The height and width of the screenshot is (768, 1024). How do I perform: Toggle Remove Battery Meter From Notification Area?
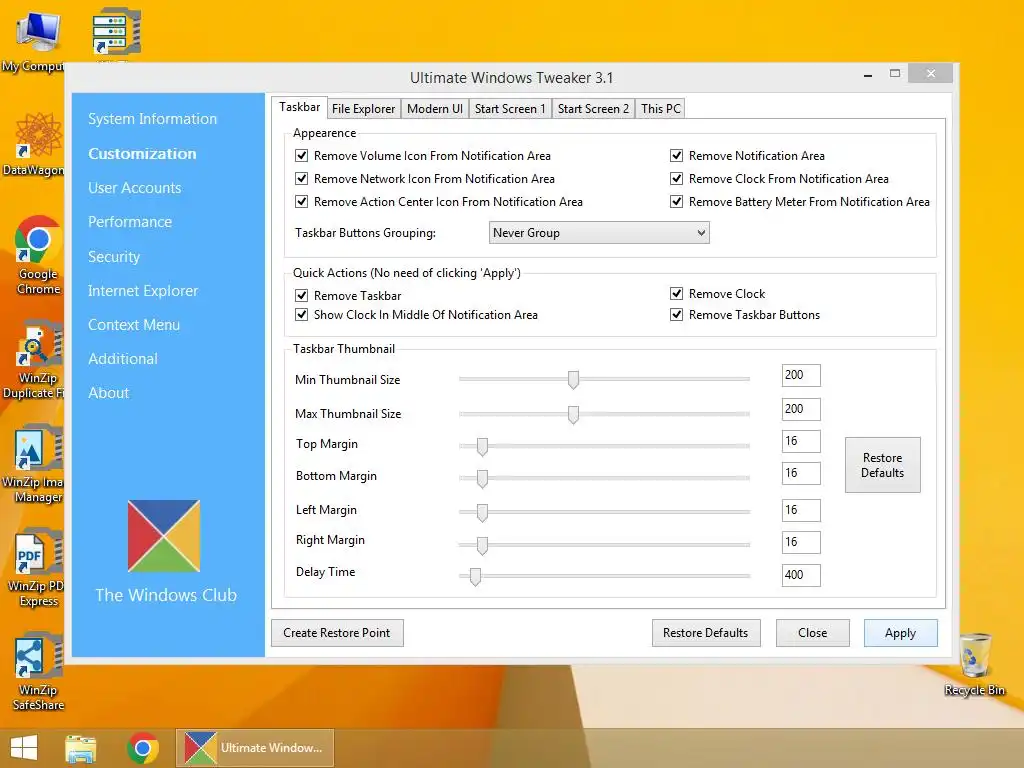coord(677,201)
